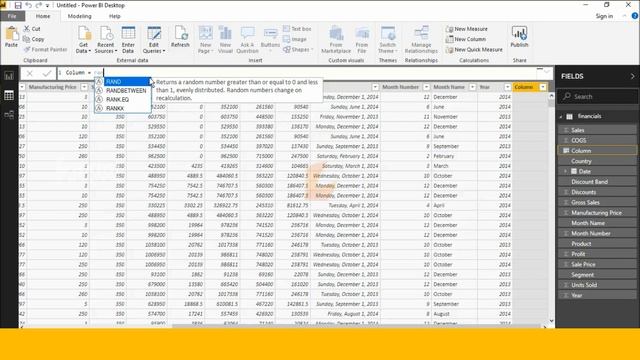Click New Column

point(466,39)
